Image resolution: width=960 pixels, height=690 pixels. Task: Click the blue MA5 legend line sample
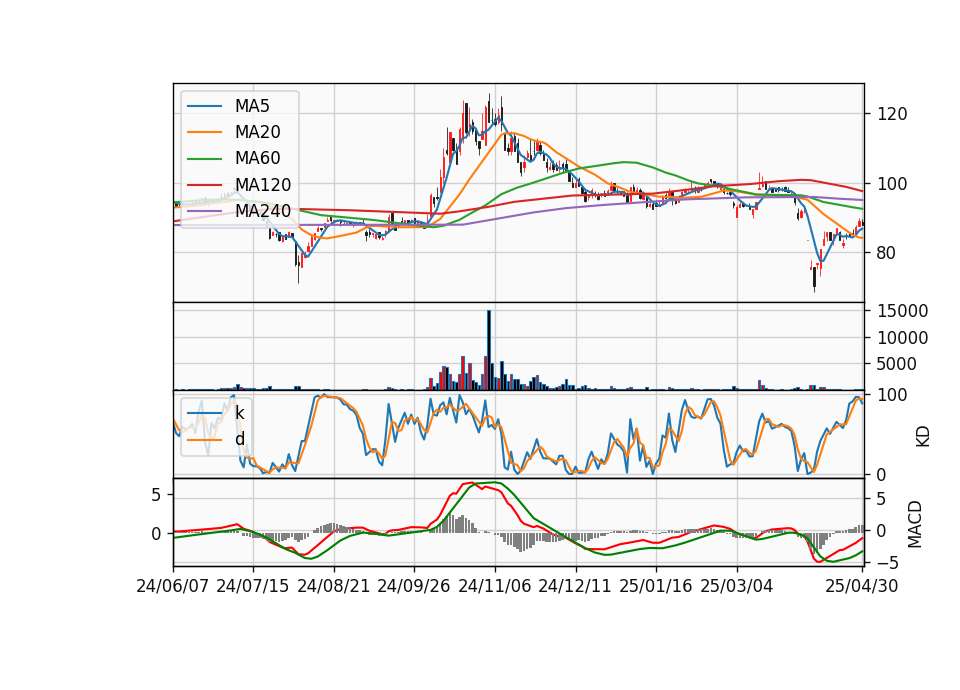[x=204, y=106]
